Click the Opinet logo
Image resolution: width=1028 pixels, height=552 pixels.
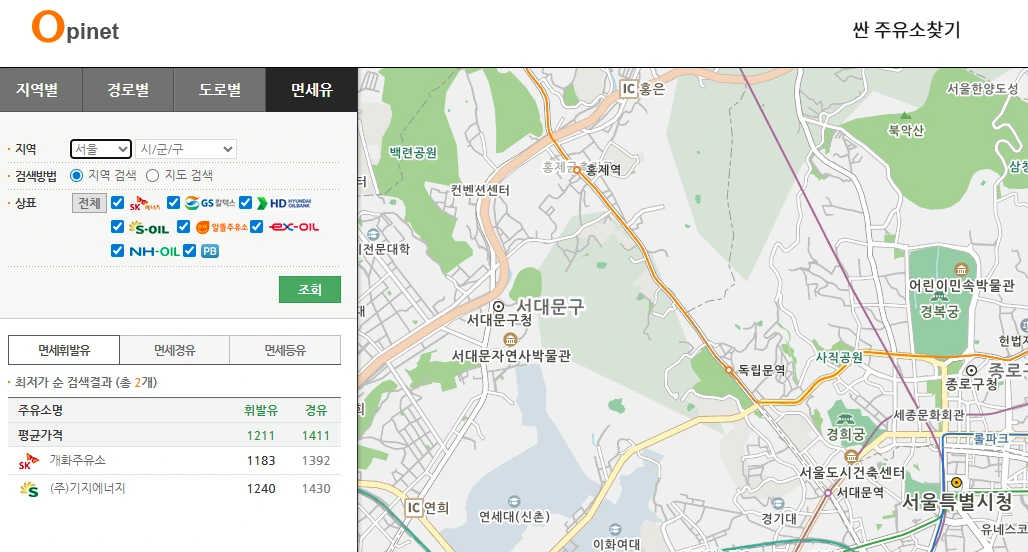tap(75, 28)
